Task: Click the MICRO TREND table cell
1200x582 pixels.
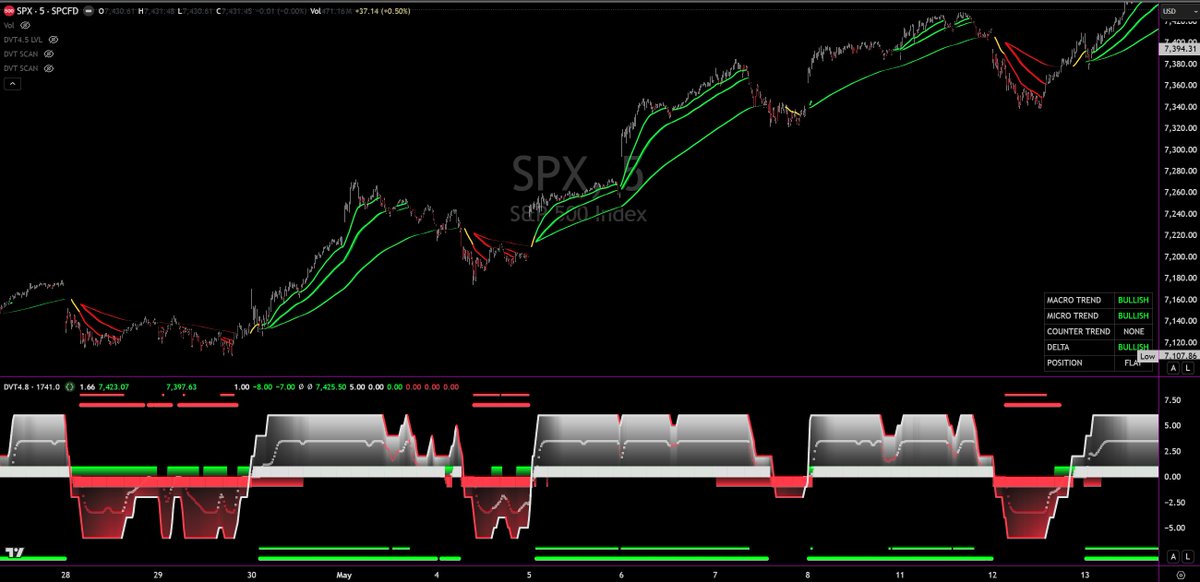Action: 1077,316
